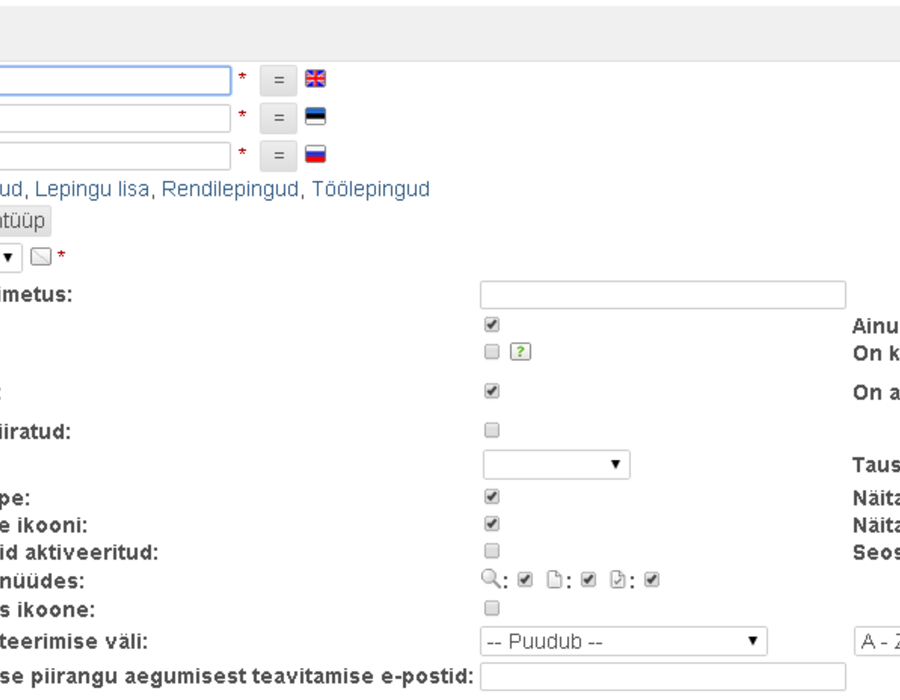Click the partially visible tüüp button
Viewport: 900px width, 700px height.
(24, 221)
